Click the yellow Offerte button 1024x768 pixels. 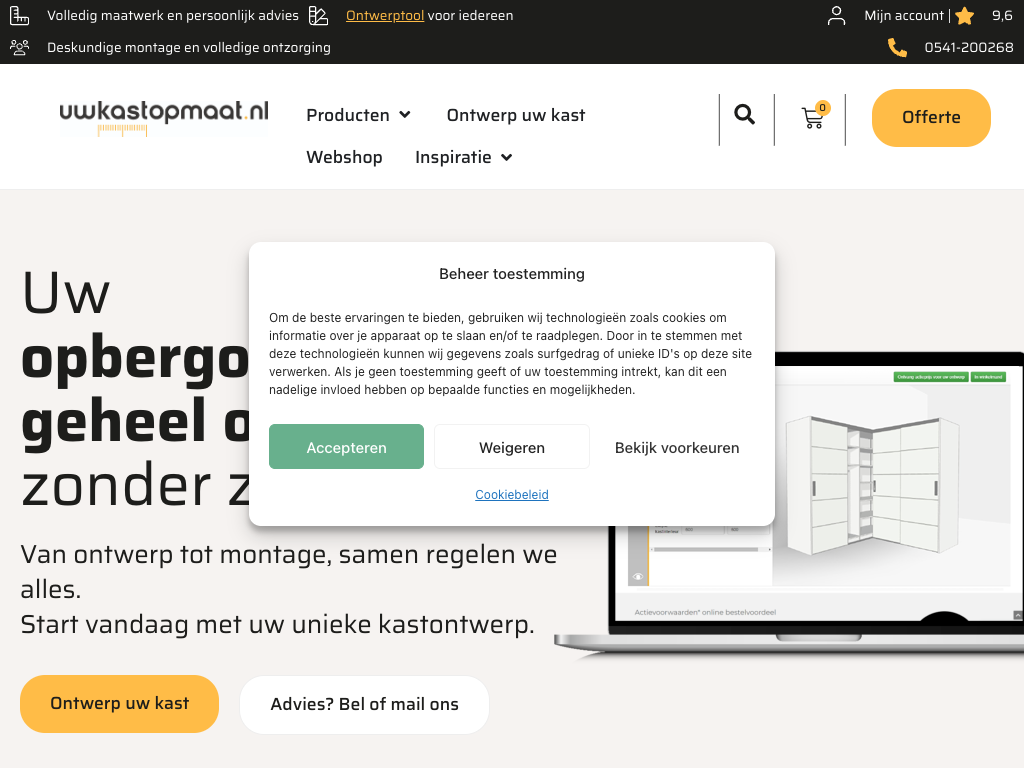click(931, 118)
